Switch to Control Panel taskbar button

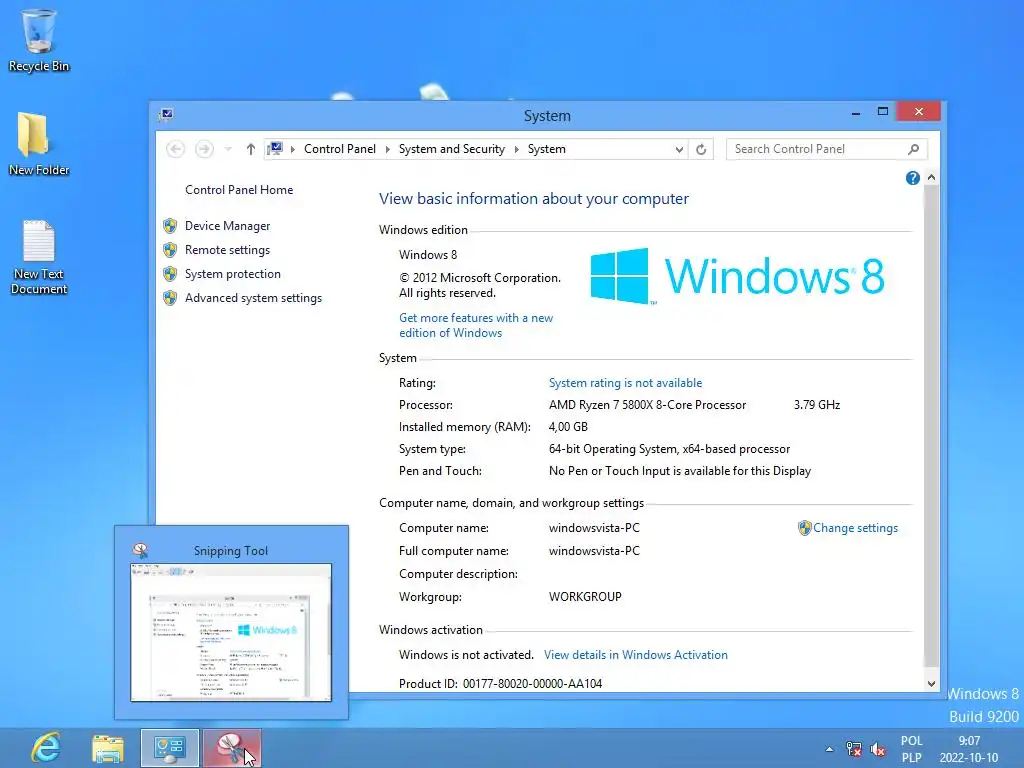(170, 748)
